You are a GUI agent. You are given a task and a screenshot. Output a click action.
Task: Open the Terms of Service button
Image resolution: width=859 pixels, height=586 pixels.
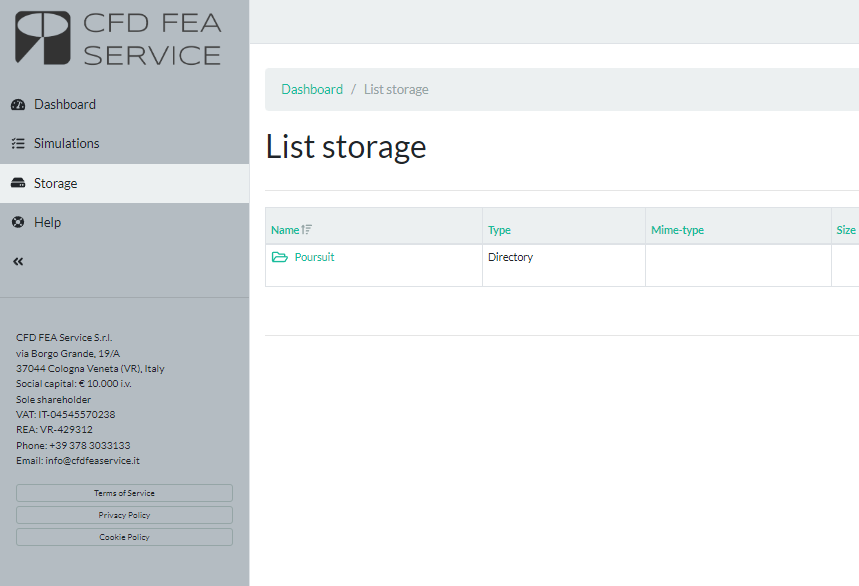coord(124,493)
